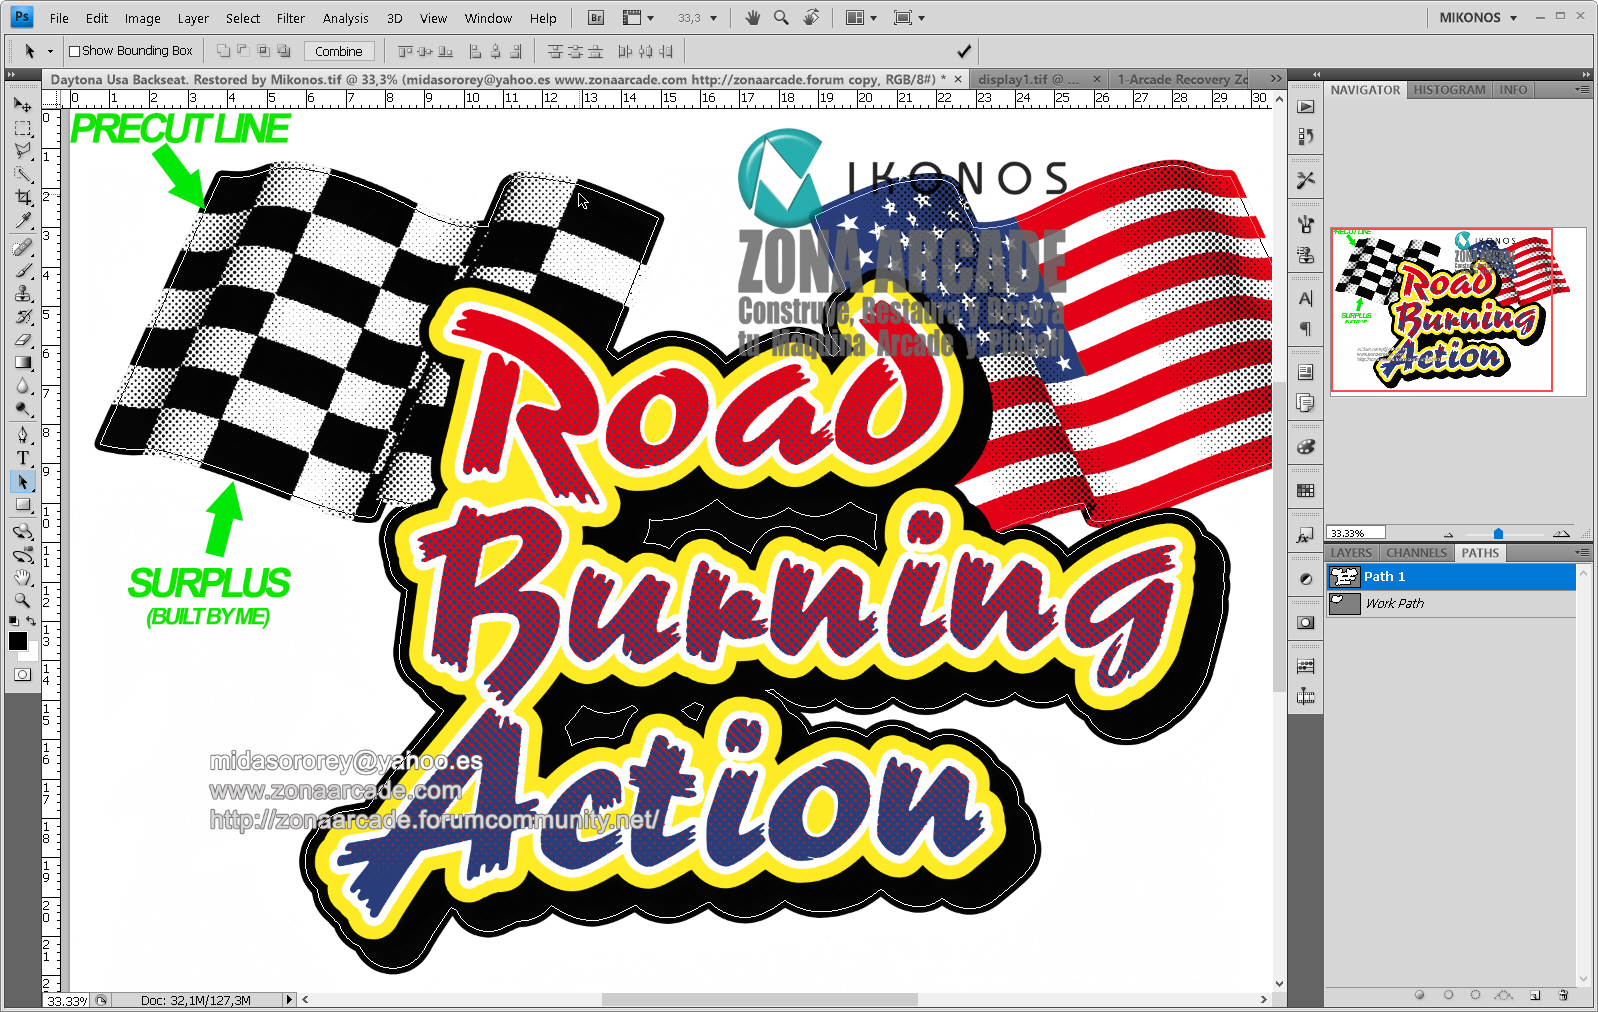Select the Crop tool

[x=22, y=197]
